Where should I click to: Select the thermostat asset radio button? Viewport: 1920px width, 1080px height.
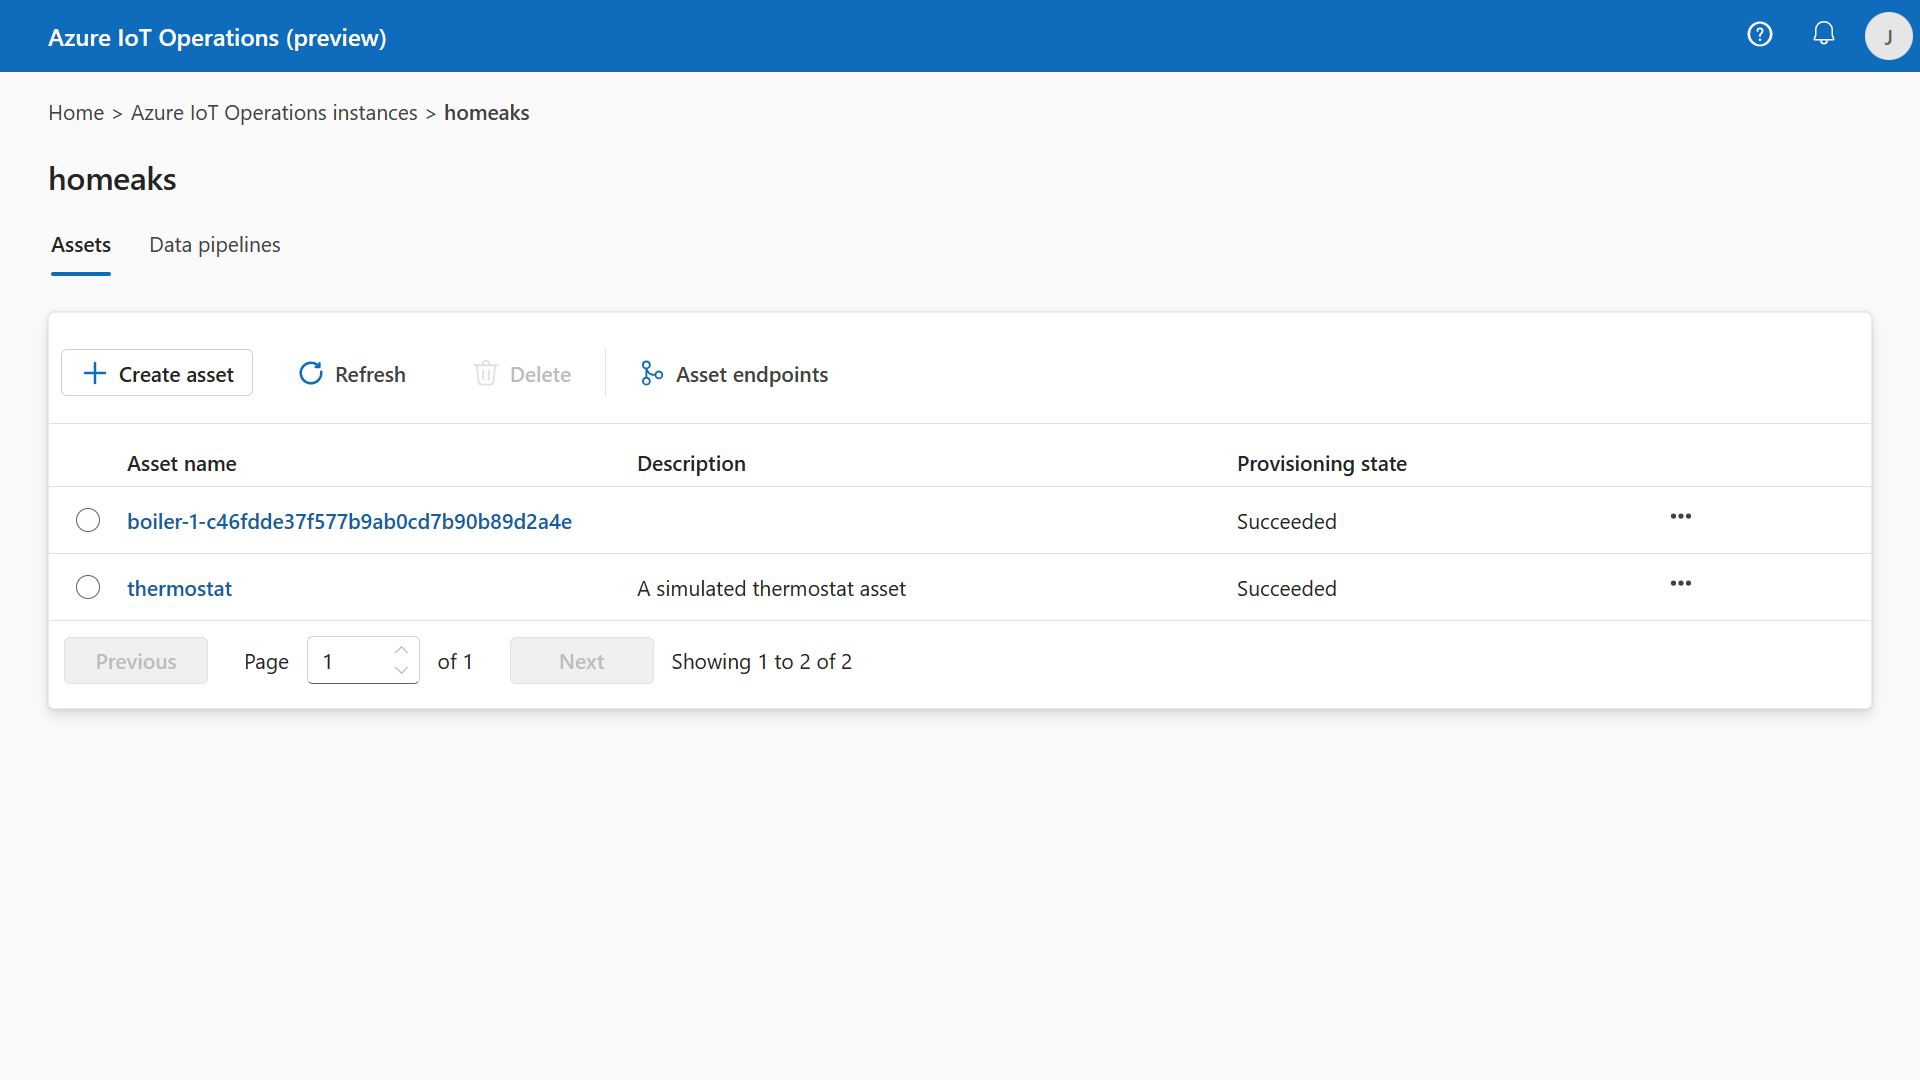click(88, 587)
